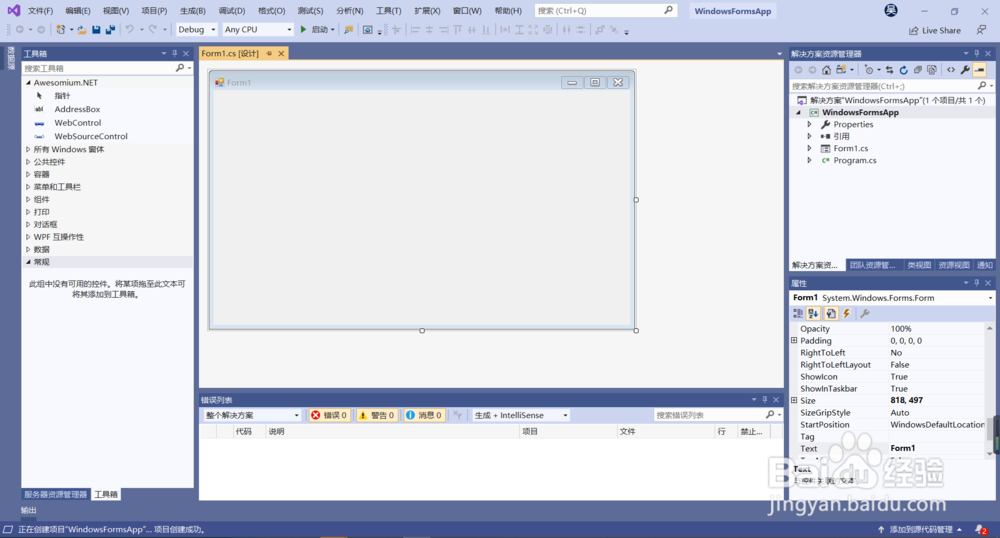Expand the Form1.cs node in Solution Explorer
The width and height of the screenshot is (1000, 538).
pyautogui.click(x=809, y=149)
